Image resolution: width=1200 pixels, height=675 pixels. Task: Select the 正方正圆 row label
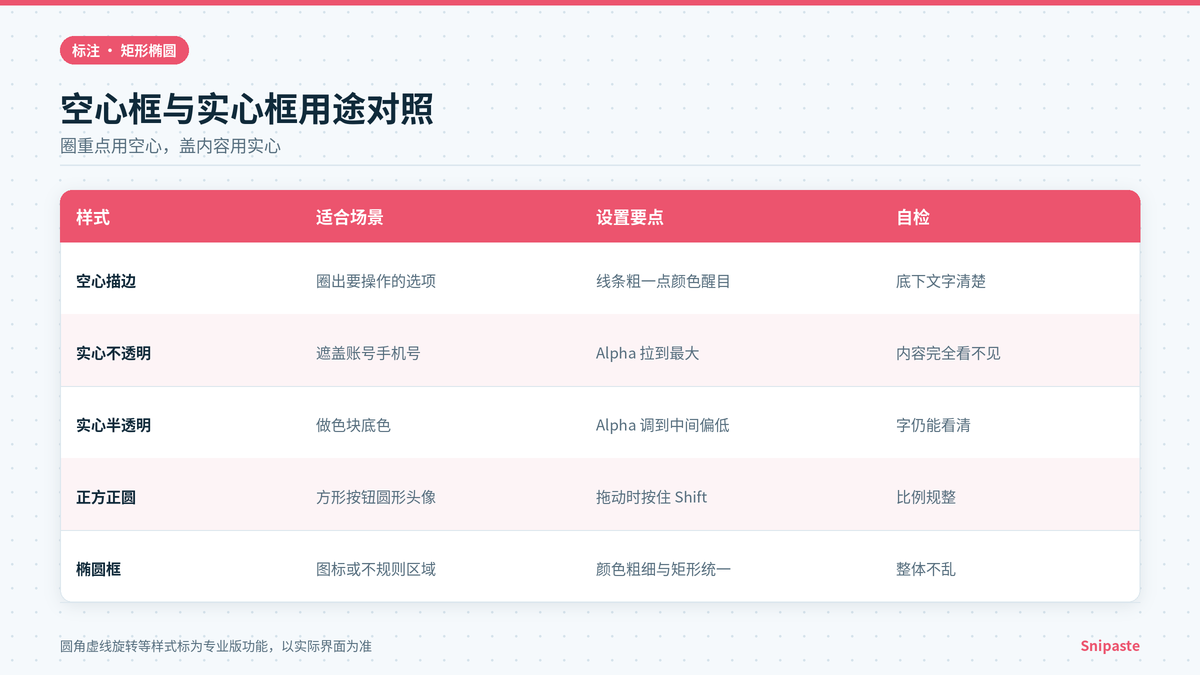coord(106,497)
